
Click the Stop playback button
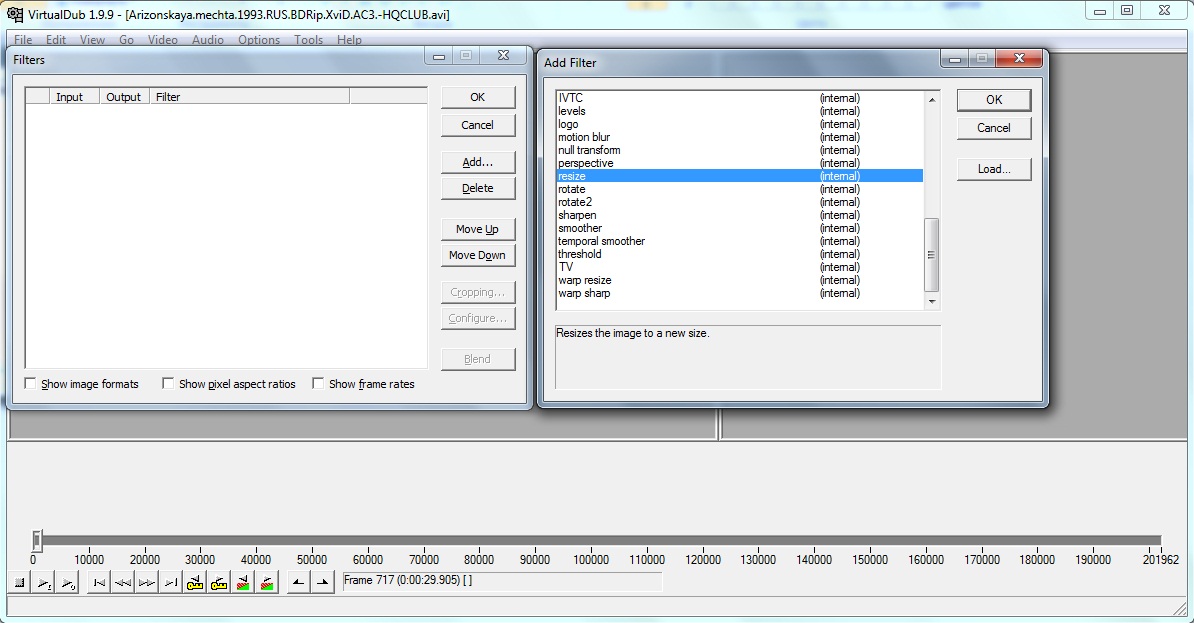click(19, 583)
